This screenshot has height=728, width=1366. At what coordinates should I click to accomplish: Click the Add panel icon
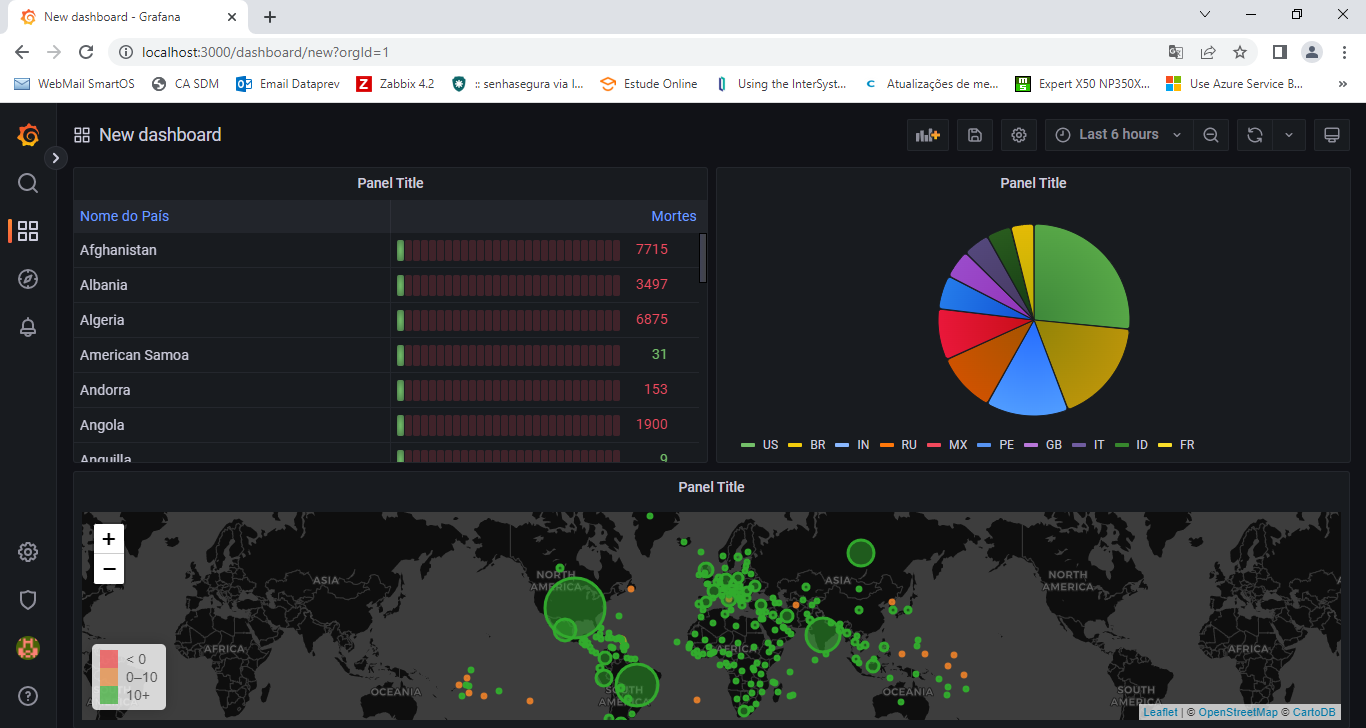928,135
